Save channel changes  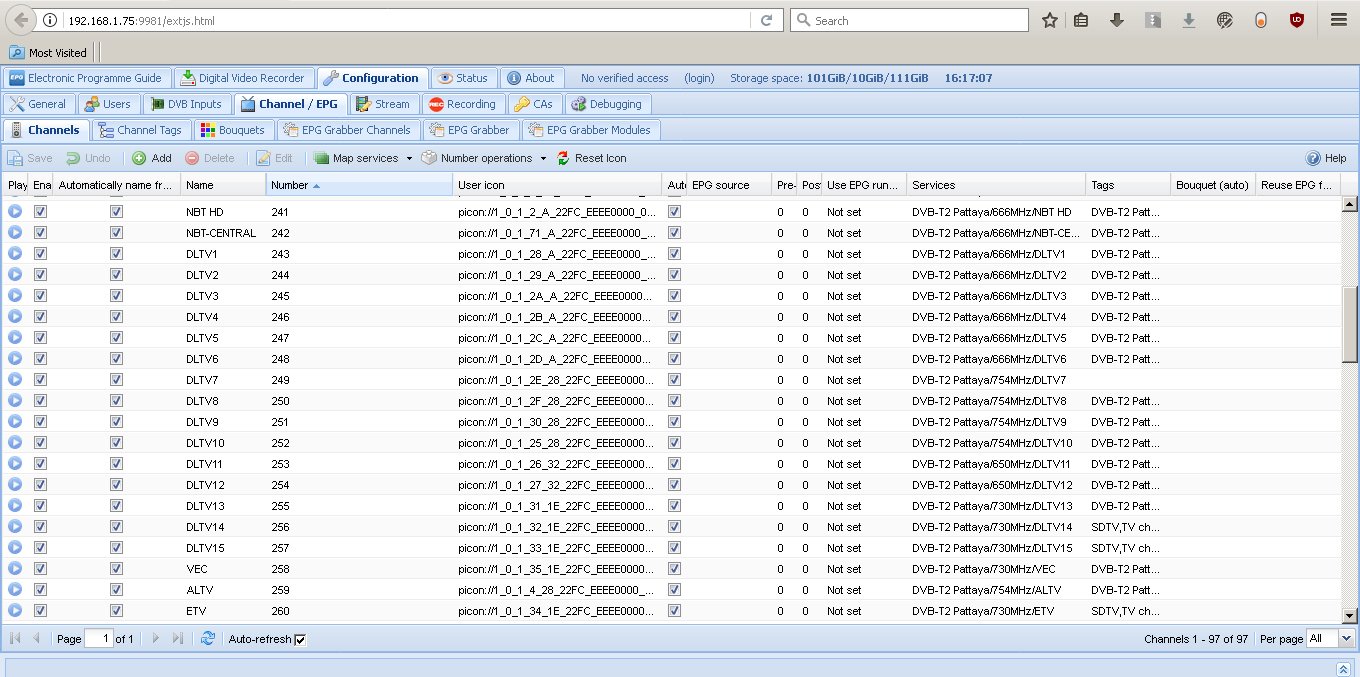pyautogui.click(x=30, y=158)
